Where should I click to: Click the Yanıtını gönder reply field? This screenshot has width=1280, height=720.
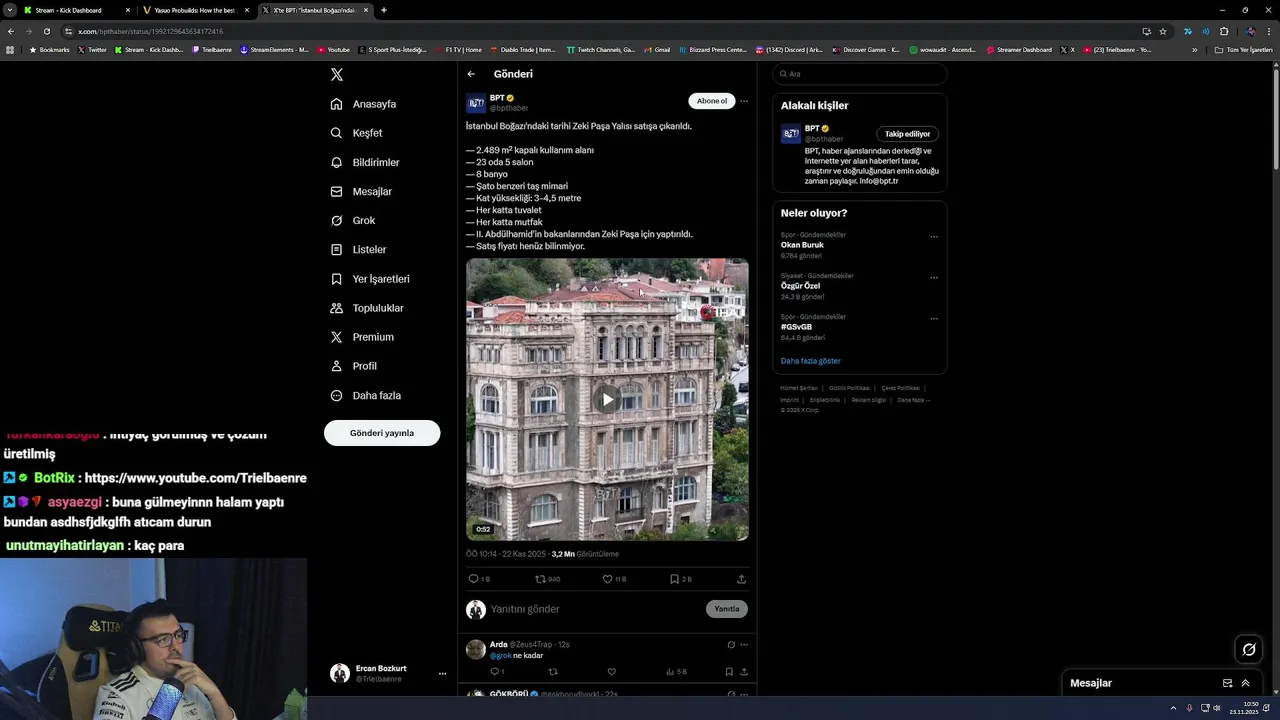click(x=595, y=609)
